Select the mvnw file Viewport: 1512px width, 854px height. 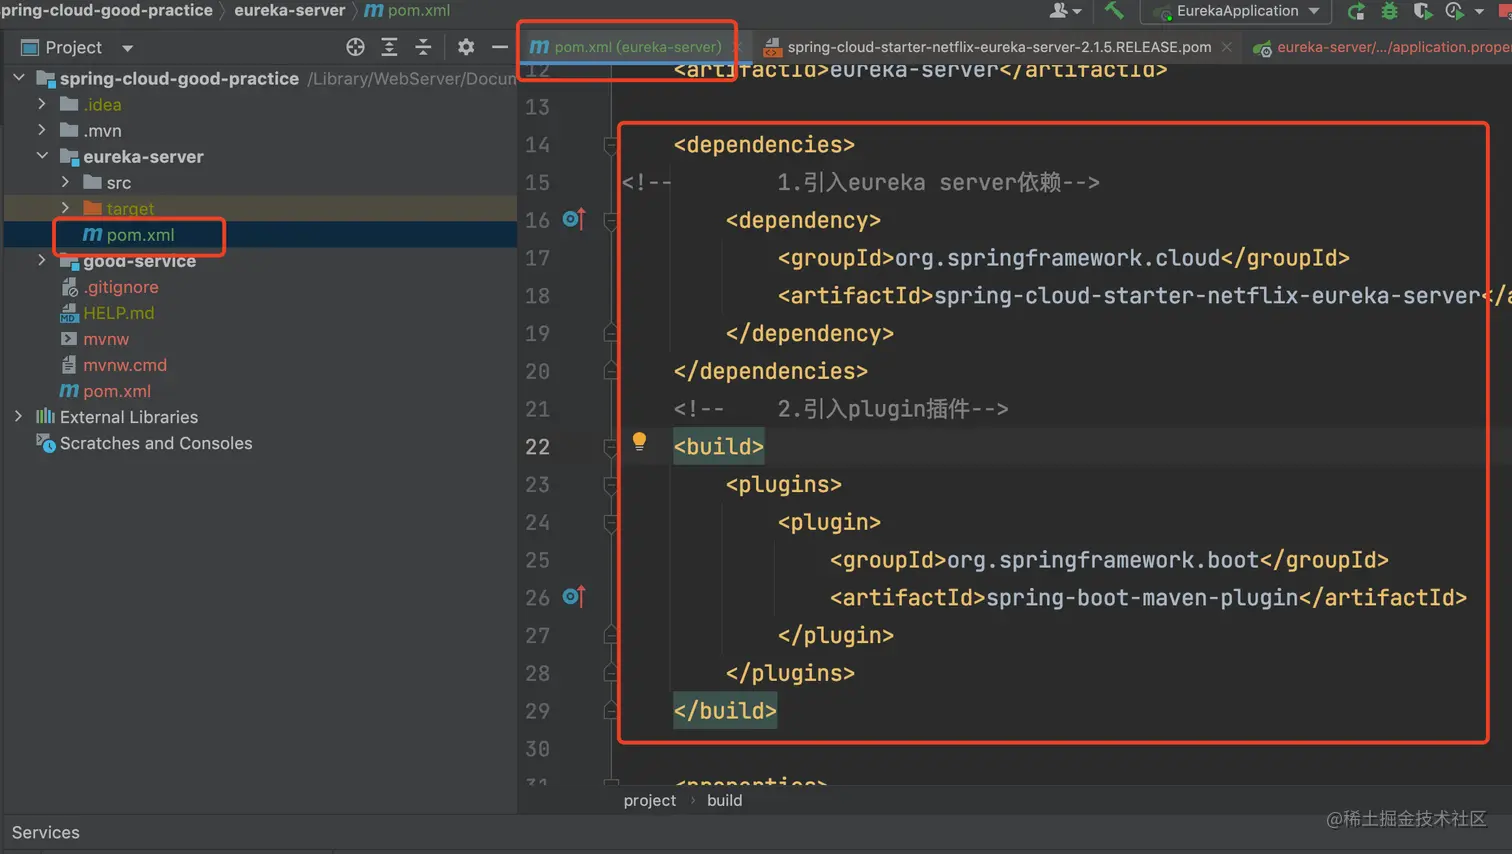[106, 339]
